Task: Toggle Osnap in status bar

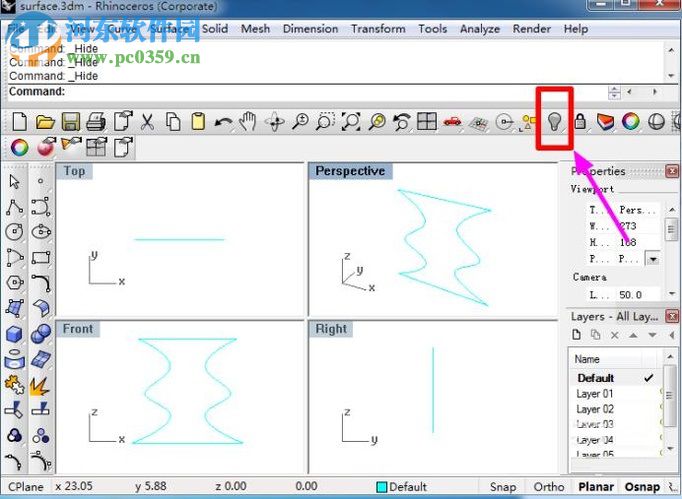Action: pos(642,487)
